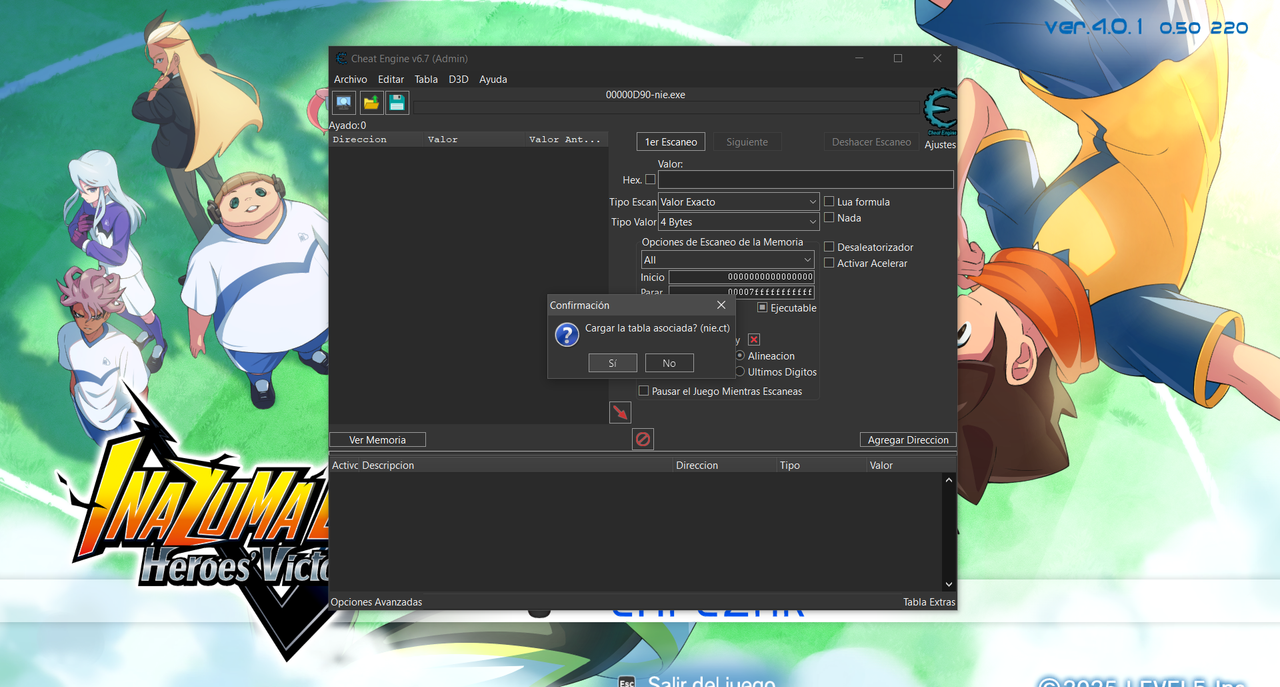Select the Alineacion radio button

click(740, 356)
